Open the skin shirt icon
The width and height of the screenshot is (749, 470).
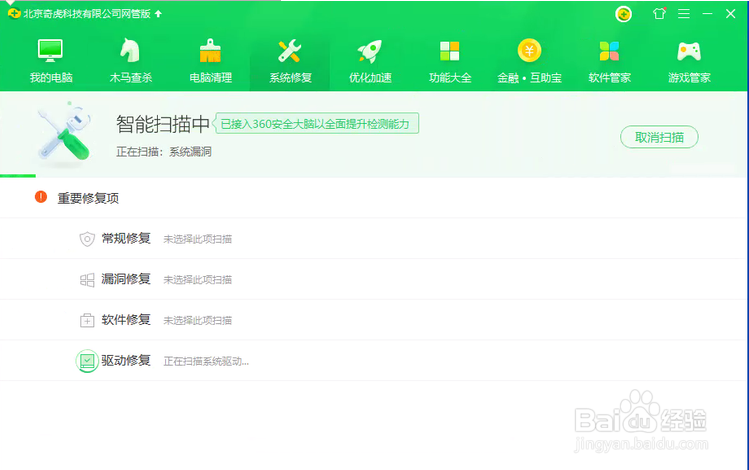[x=659, y=13]
